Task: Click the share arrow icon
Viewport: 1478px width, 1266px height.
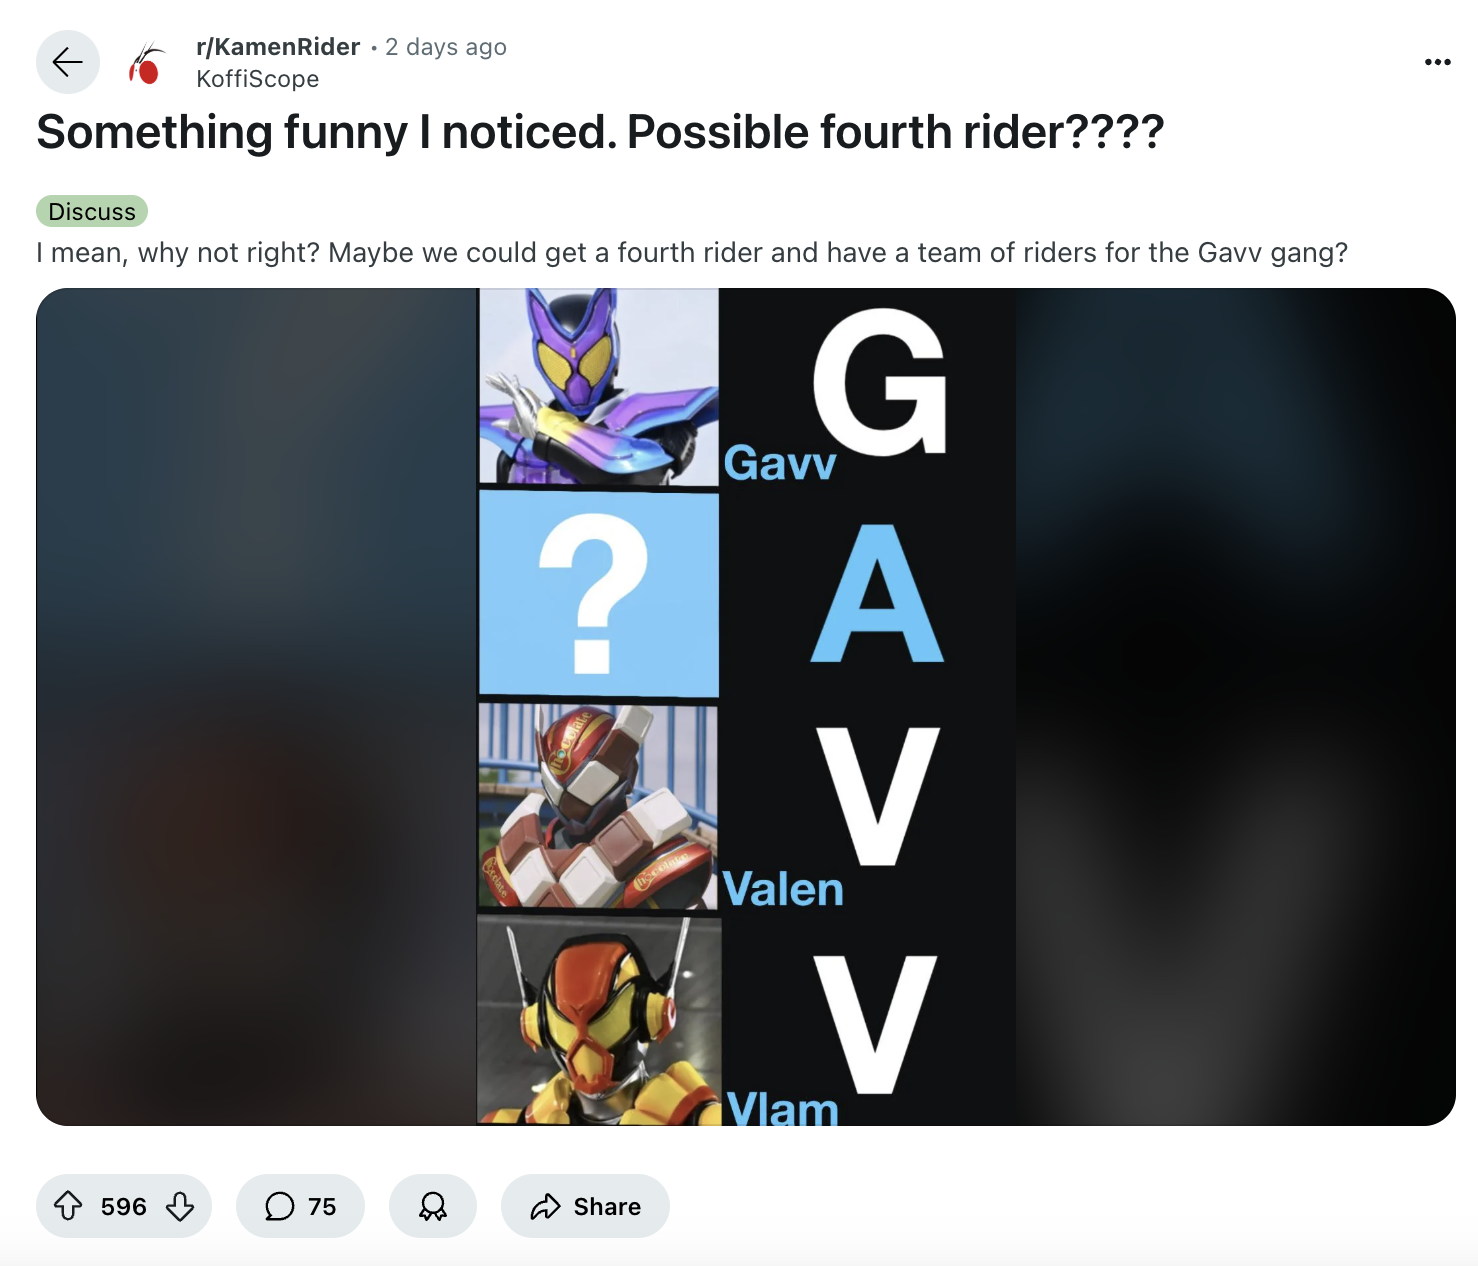Action: click(x=545, y=1206)
